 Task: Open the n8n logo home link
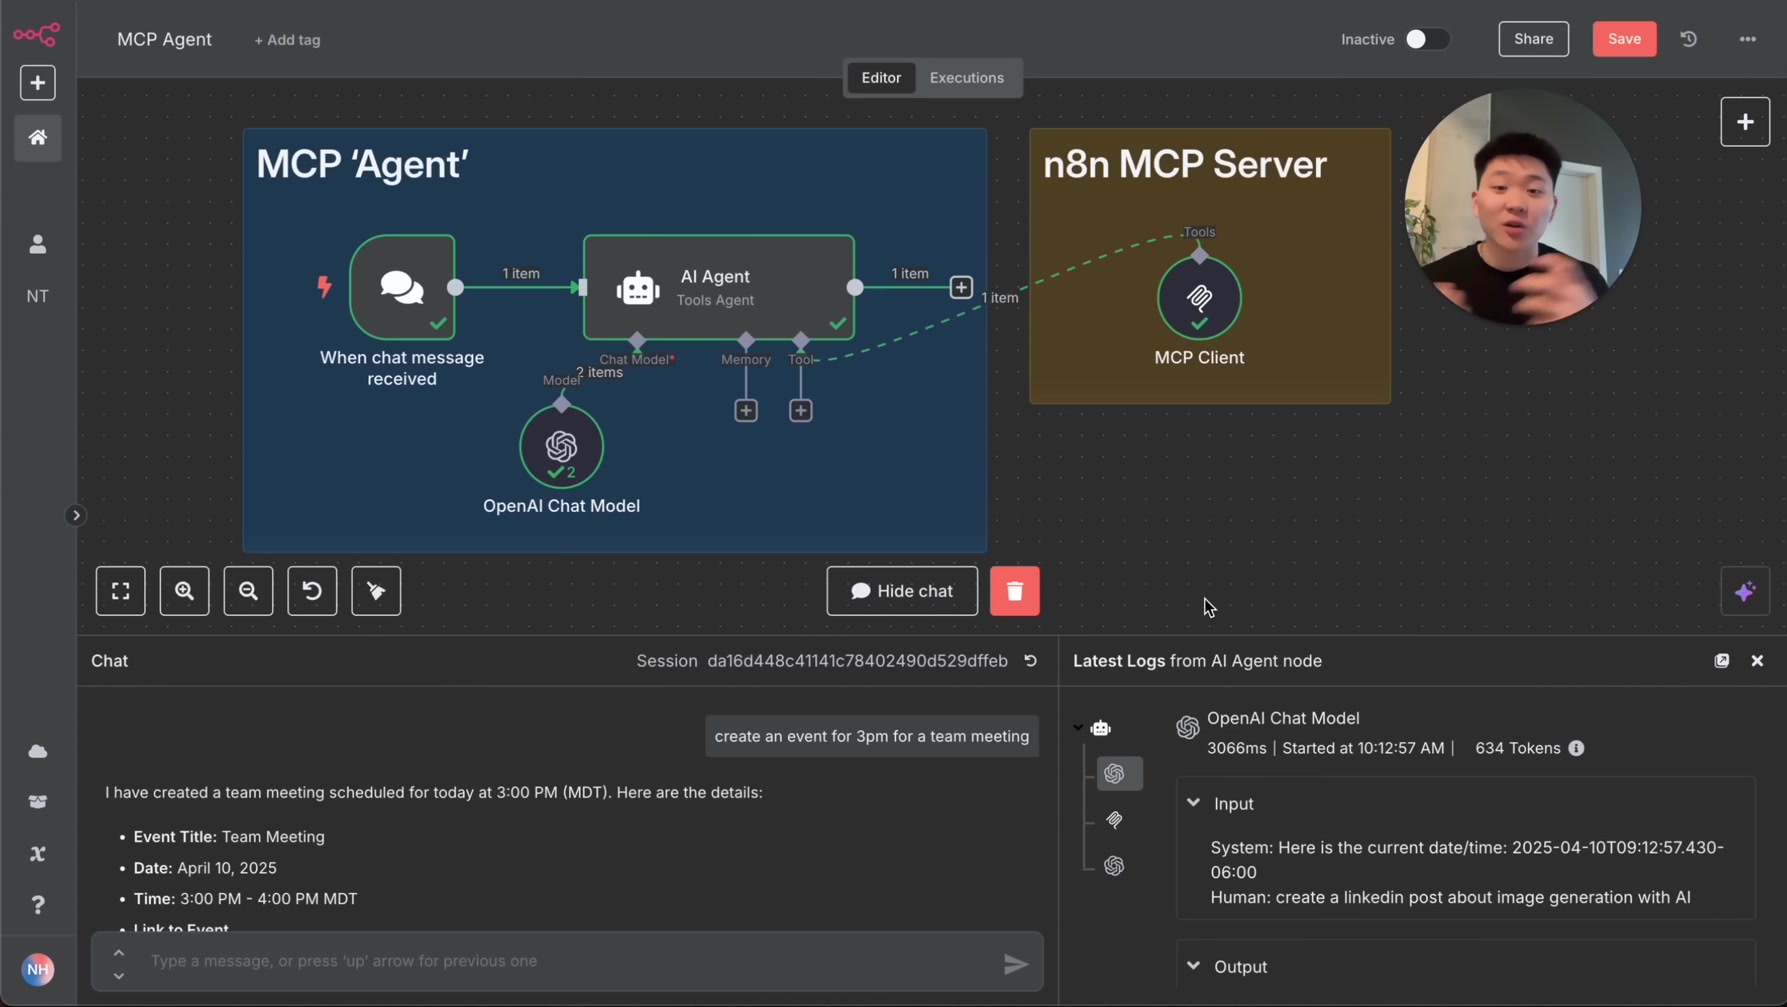(x=37, y=35)
